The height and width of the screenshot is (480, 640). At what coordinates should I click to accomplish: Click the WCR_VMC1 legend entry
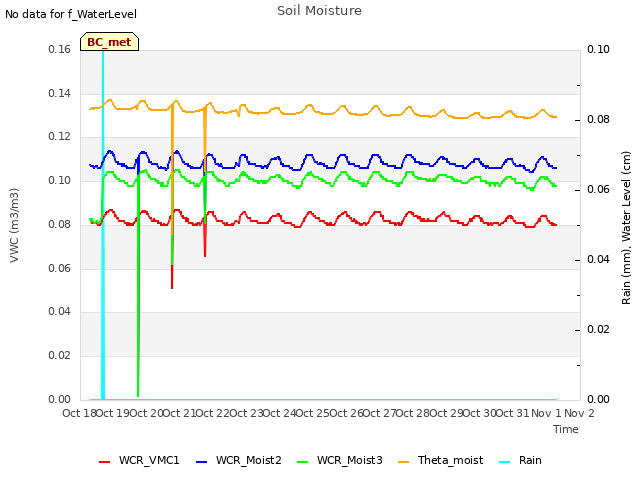[x=139, y=460]
